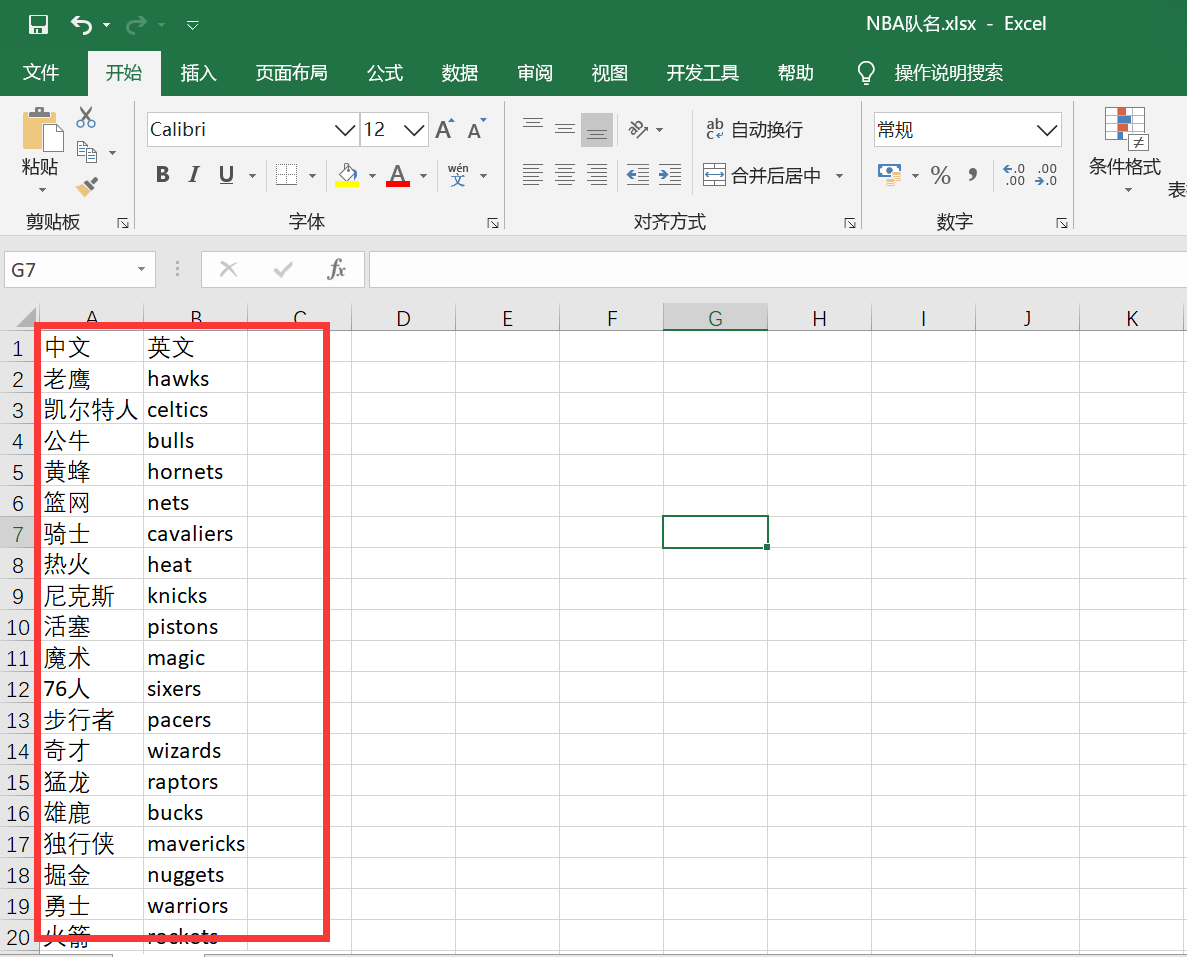Decrease decimal places
Image resolution: width=1187 pixels, height=957 pixels.
[1045, 175]
